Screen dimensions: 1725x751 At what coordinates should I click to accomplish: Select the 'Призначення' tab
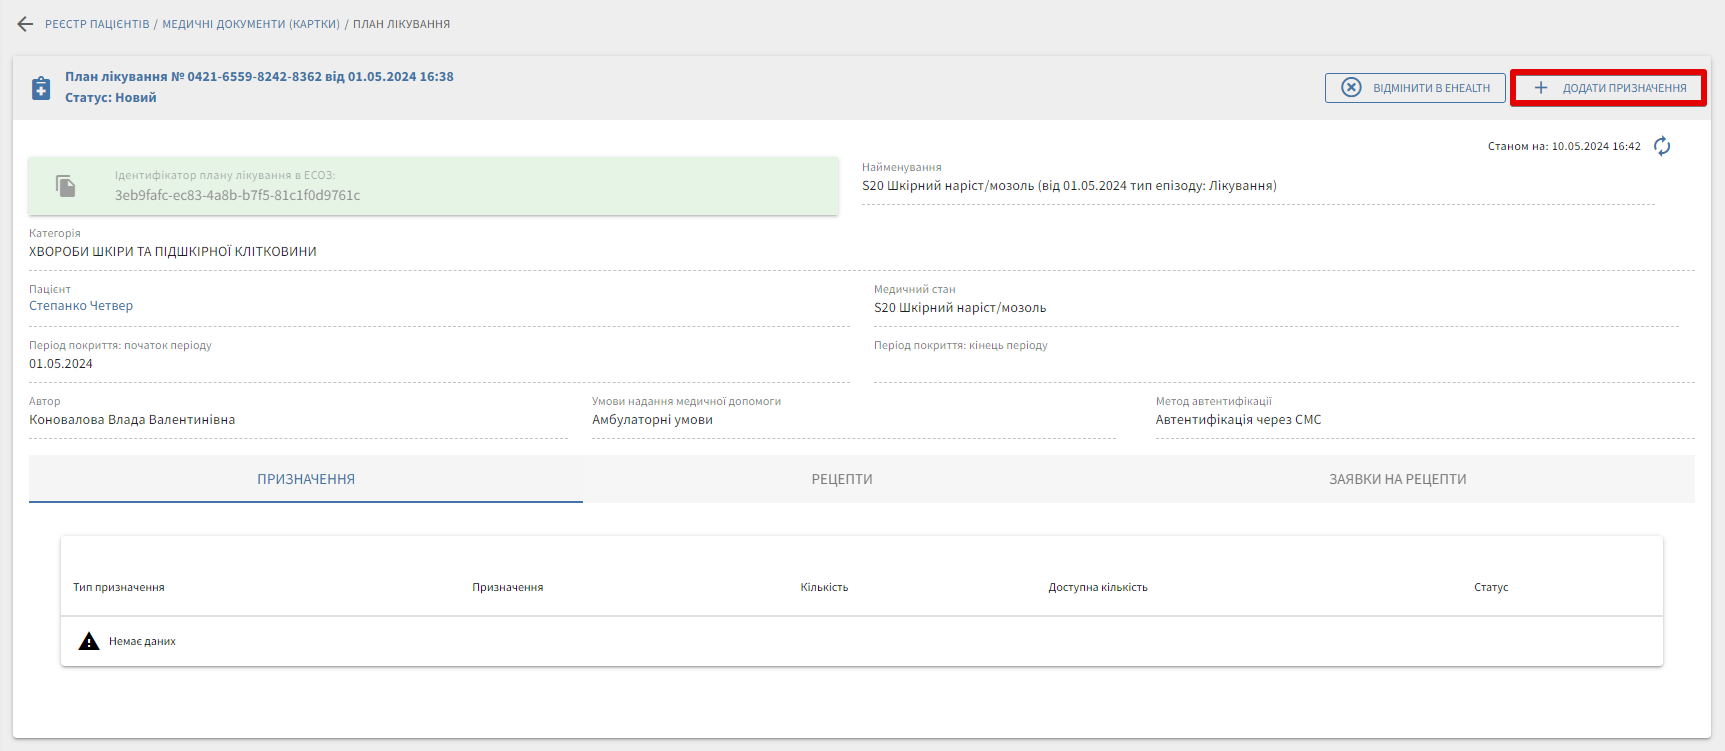tap(306, 480)
